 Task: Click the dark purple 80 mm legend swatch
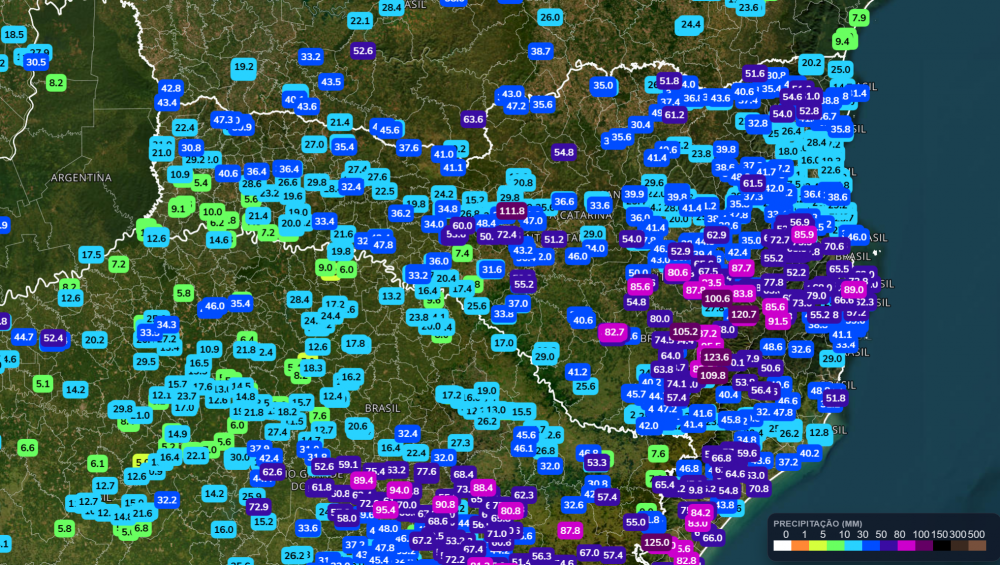click(x=888, y=545)
